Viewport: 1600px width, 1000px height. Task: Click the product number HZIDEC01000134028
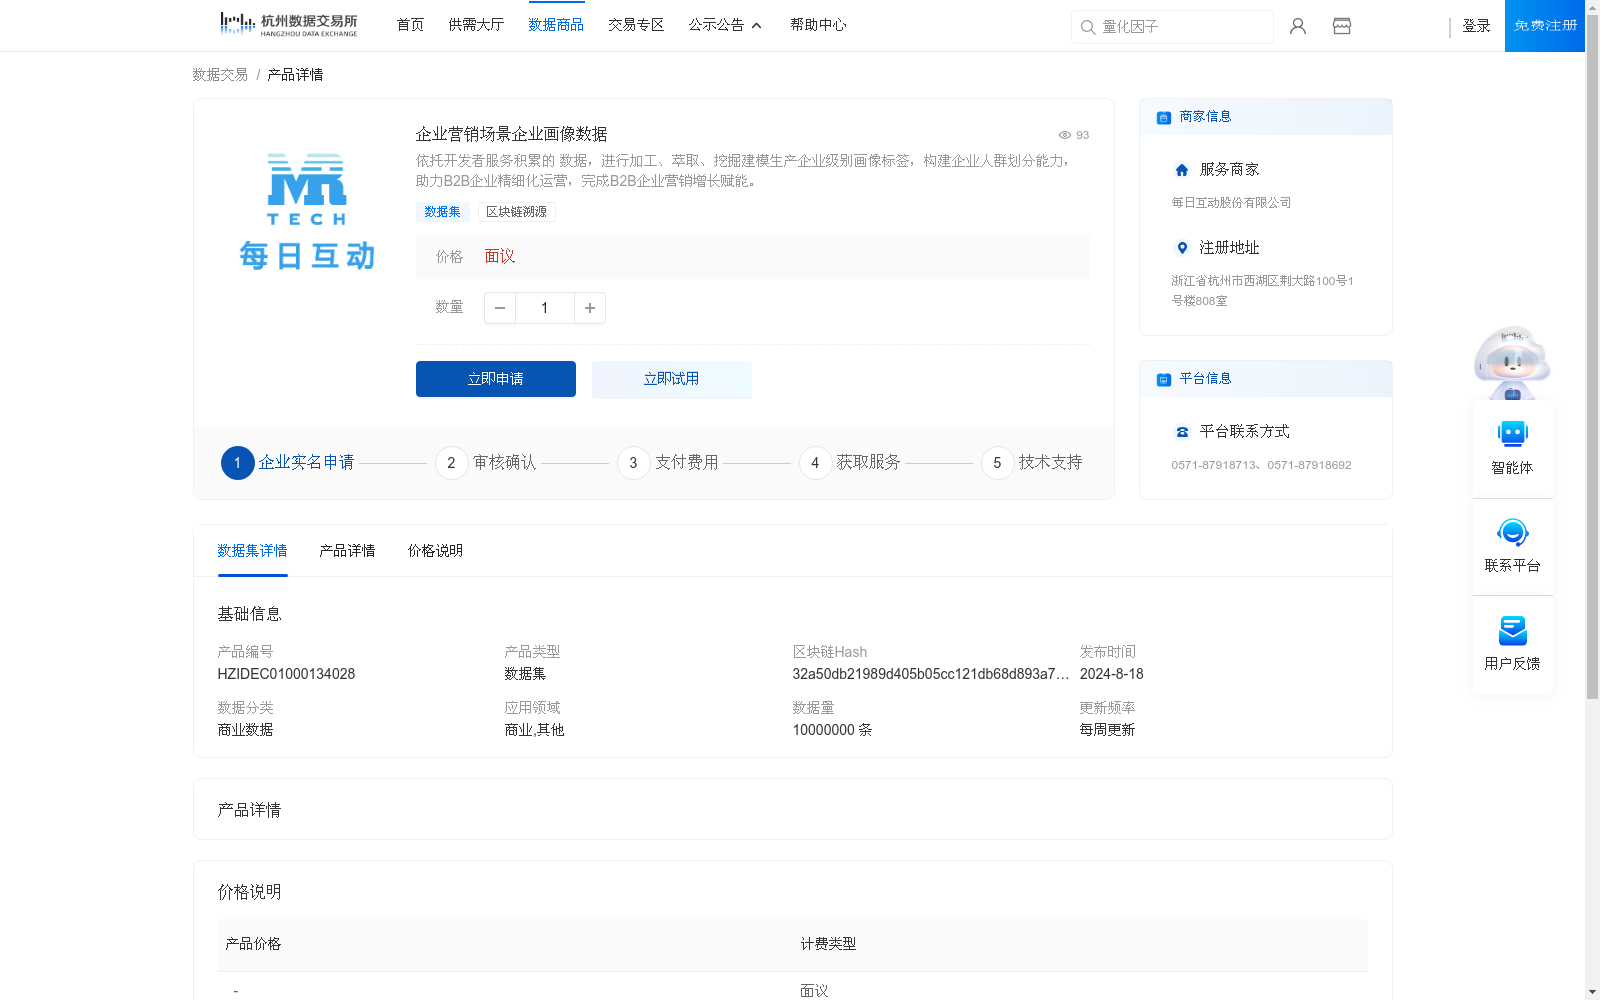click(x=286, y=674)
